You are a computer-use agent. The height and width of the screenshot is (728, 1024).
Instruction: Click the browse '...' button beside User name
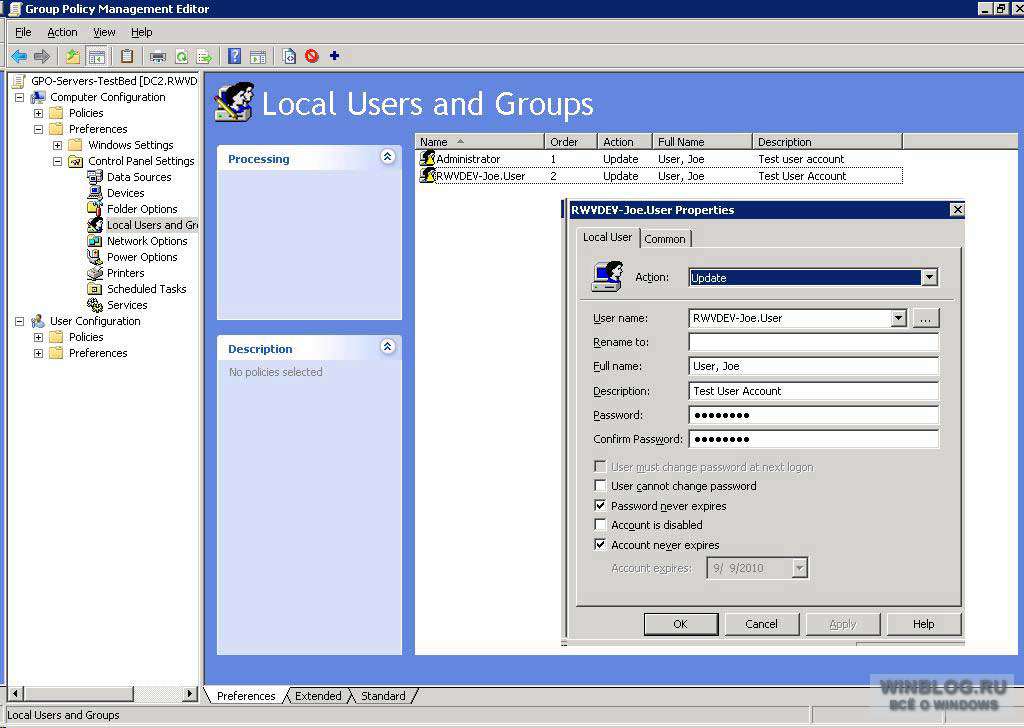pos(925,319)
